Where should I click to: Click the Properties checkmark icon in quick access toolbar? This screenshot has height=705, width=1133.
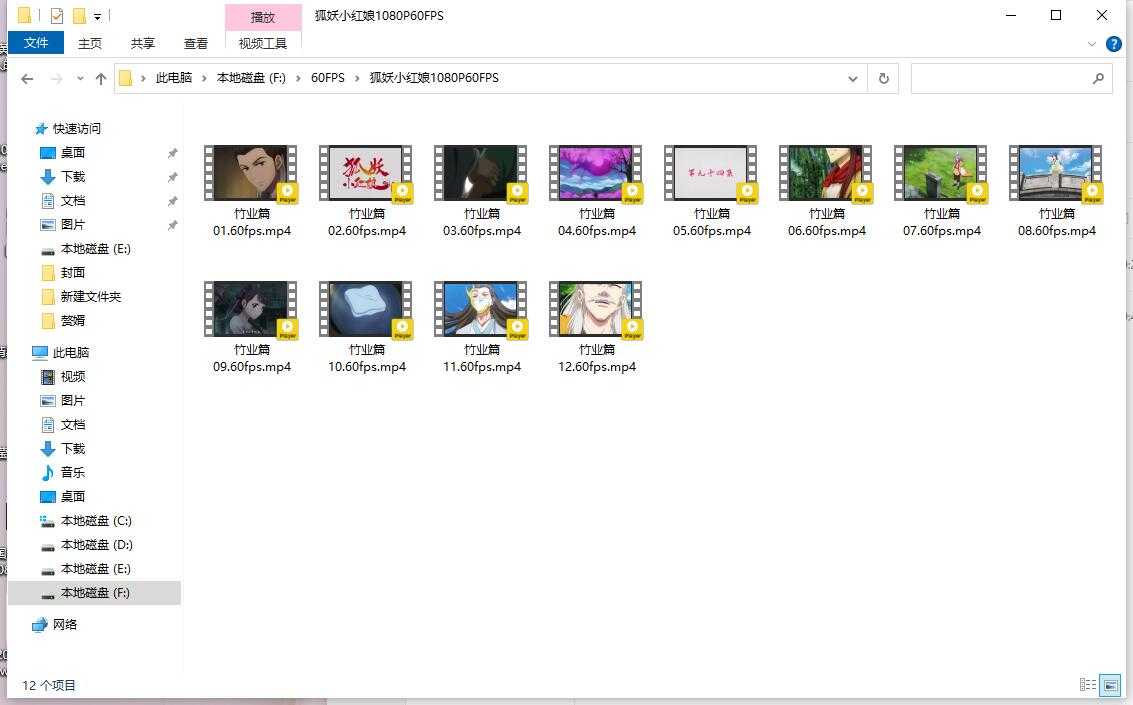pyautogui.click(x=57, y=15)
